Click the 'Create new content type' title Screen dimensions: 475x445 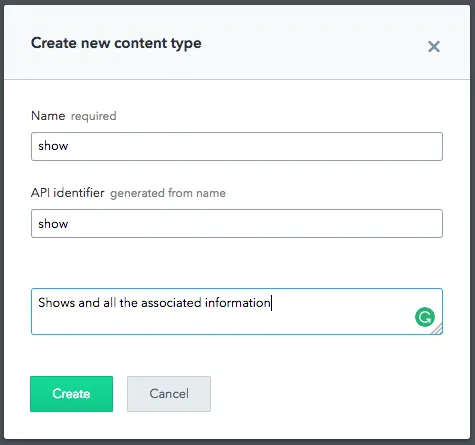(116, 44)
